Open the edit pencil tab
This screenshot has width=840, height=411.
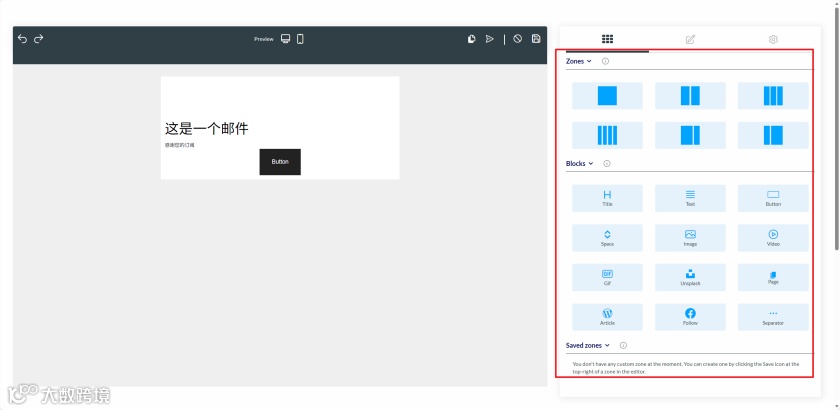[x=690, y=39]
